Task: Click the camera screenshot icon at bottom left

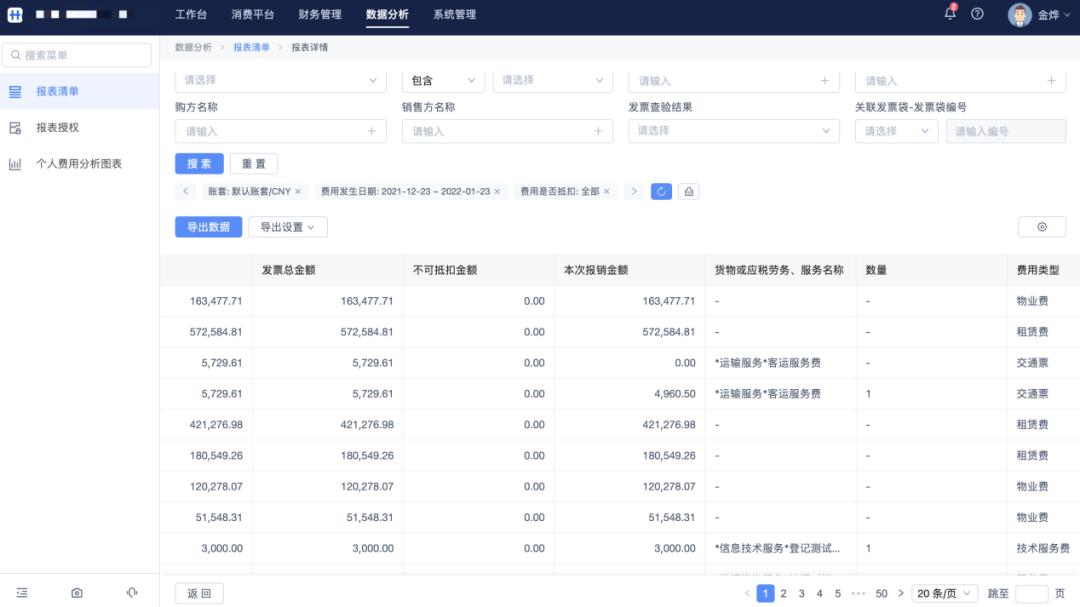Action: pyautogui.click(x=77, y=592)
